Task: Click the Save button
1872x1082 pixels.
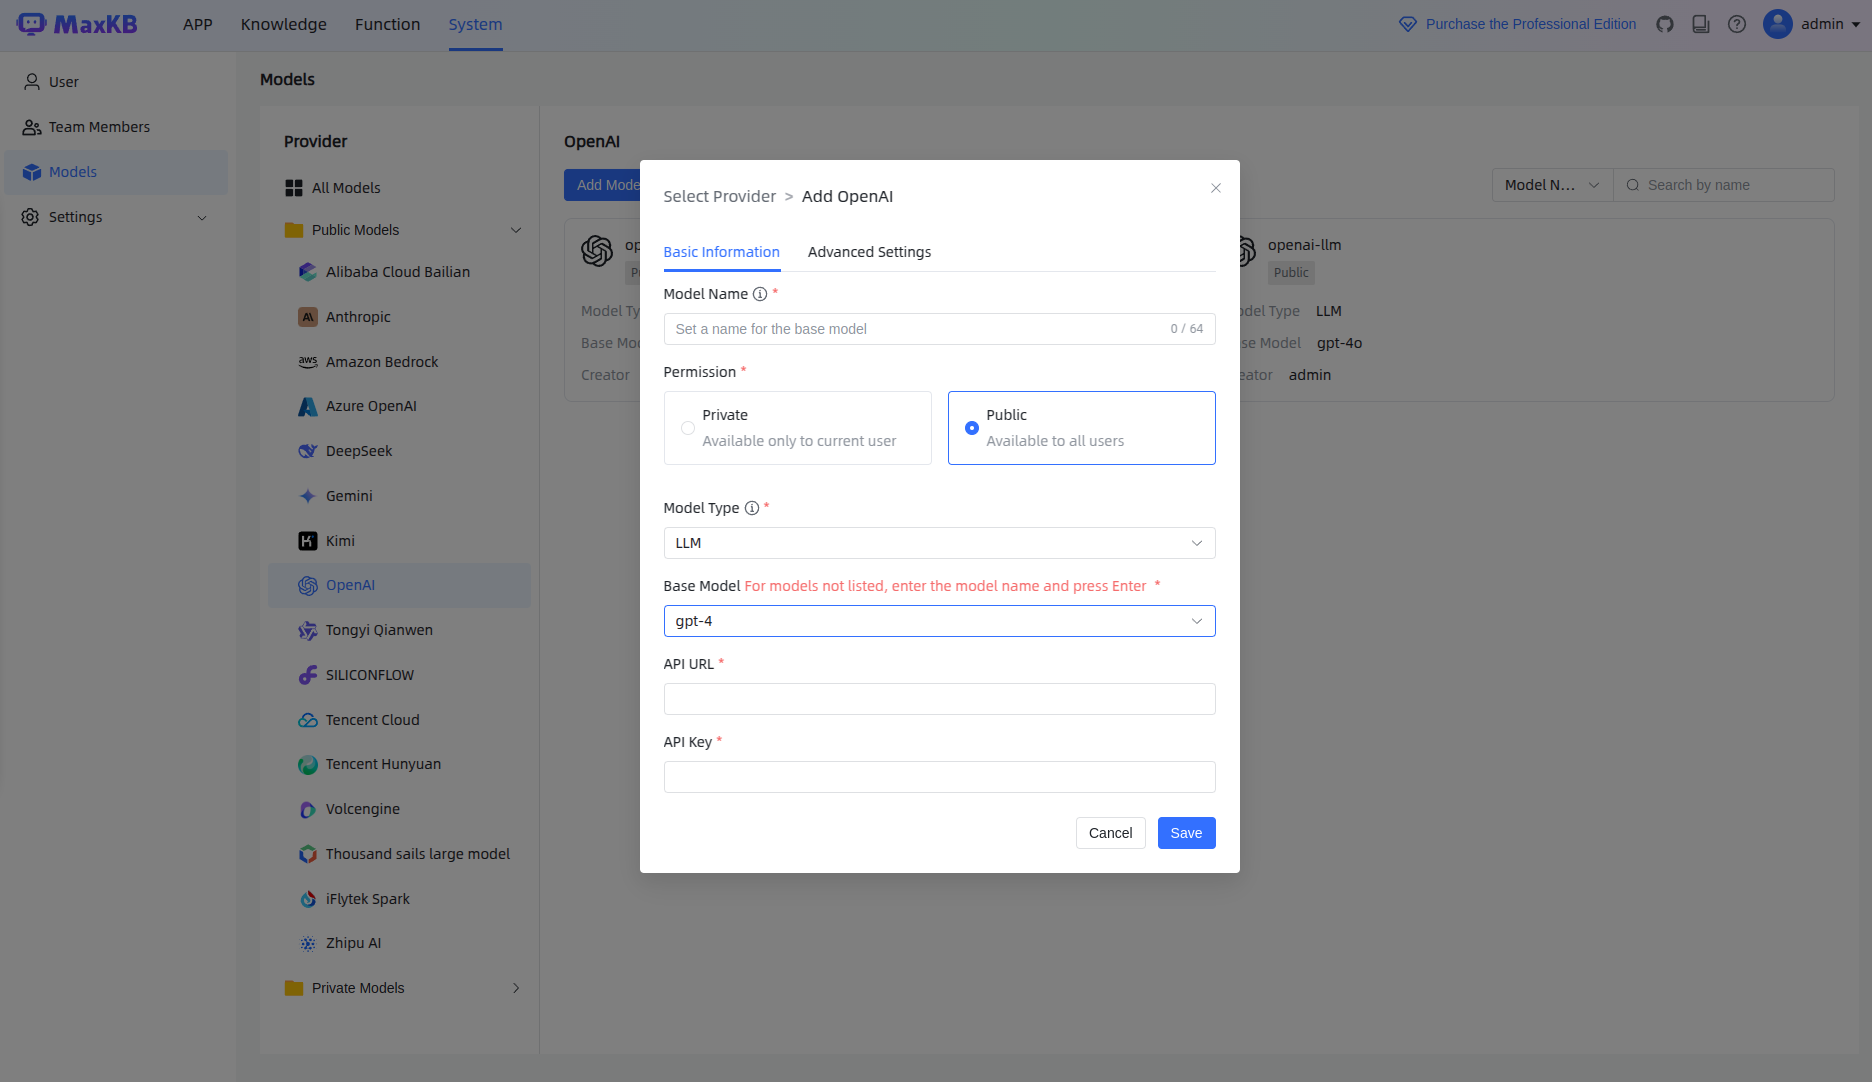Action: pyautogui.click(x=1186, y=833)
